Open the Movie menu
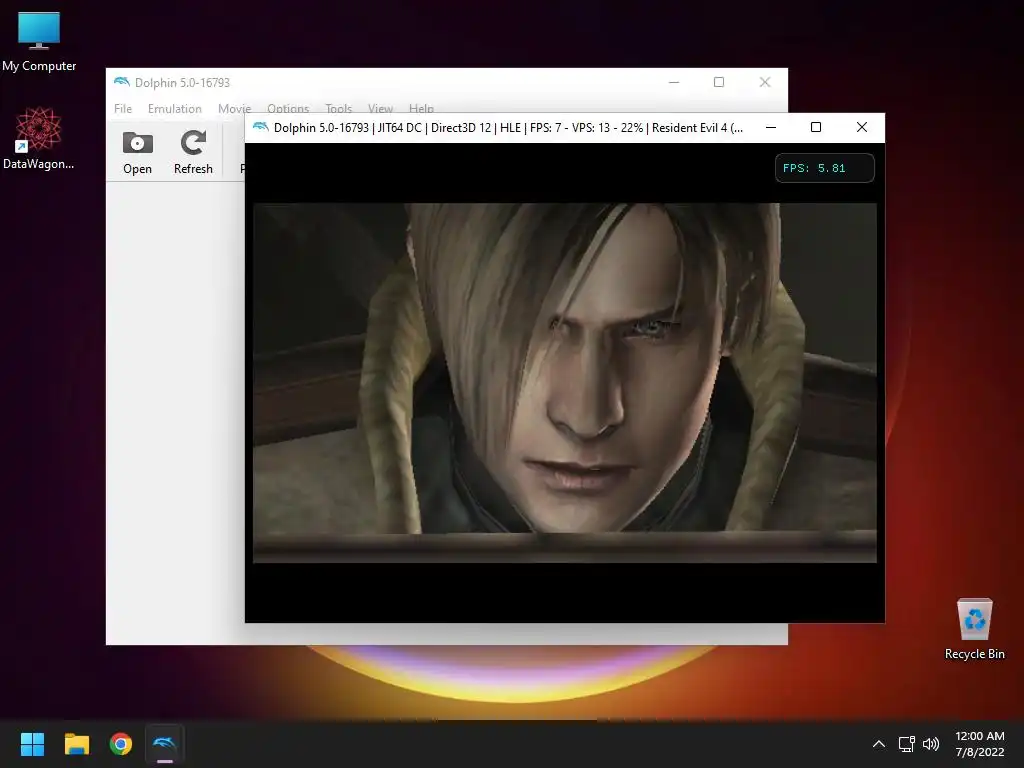The image size is (1024, 768). [234, 108]
